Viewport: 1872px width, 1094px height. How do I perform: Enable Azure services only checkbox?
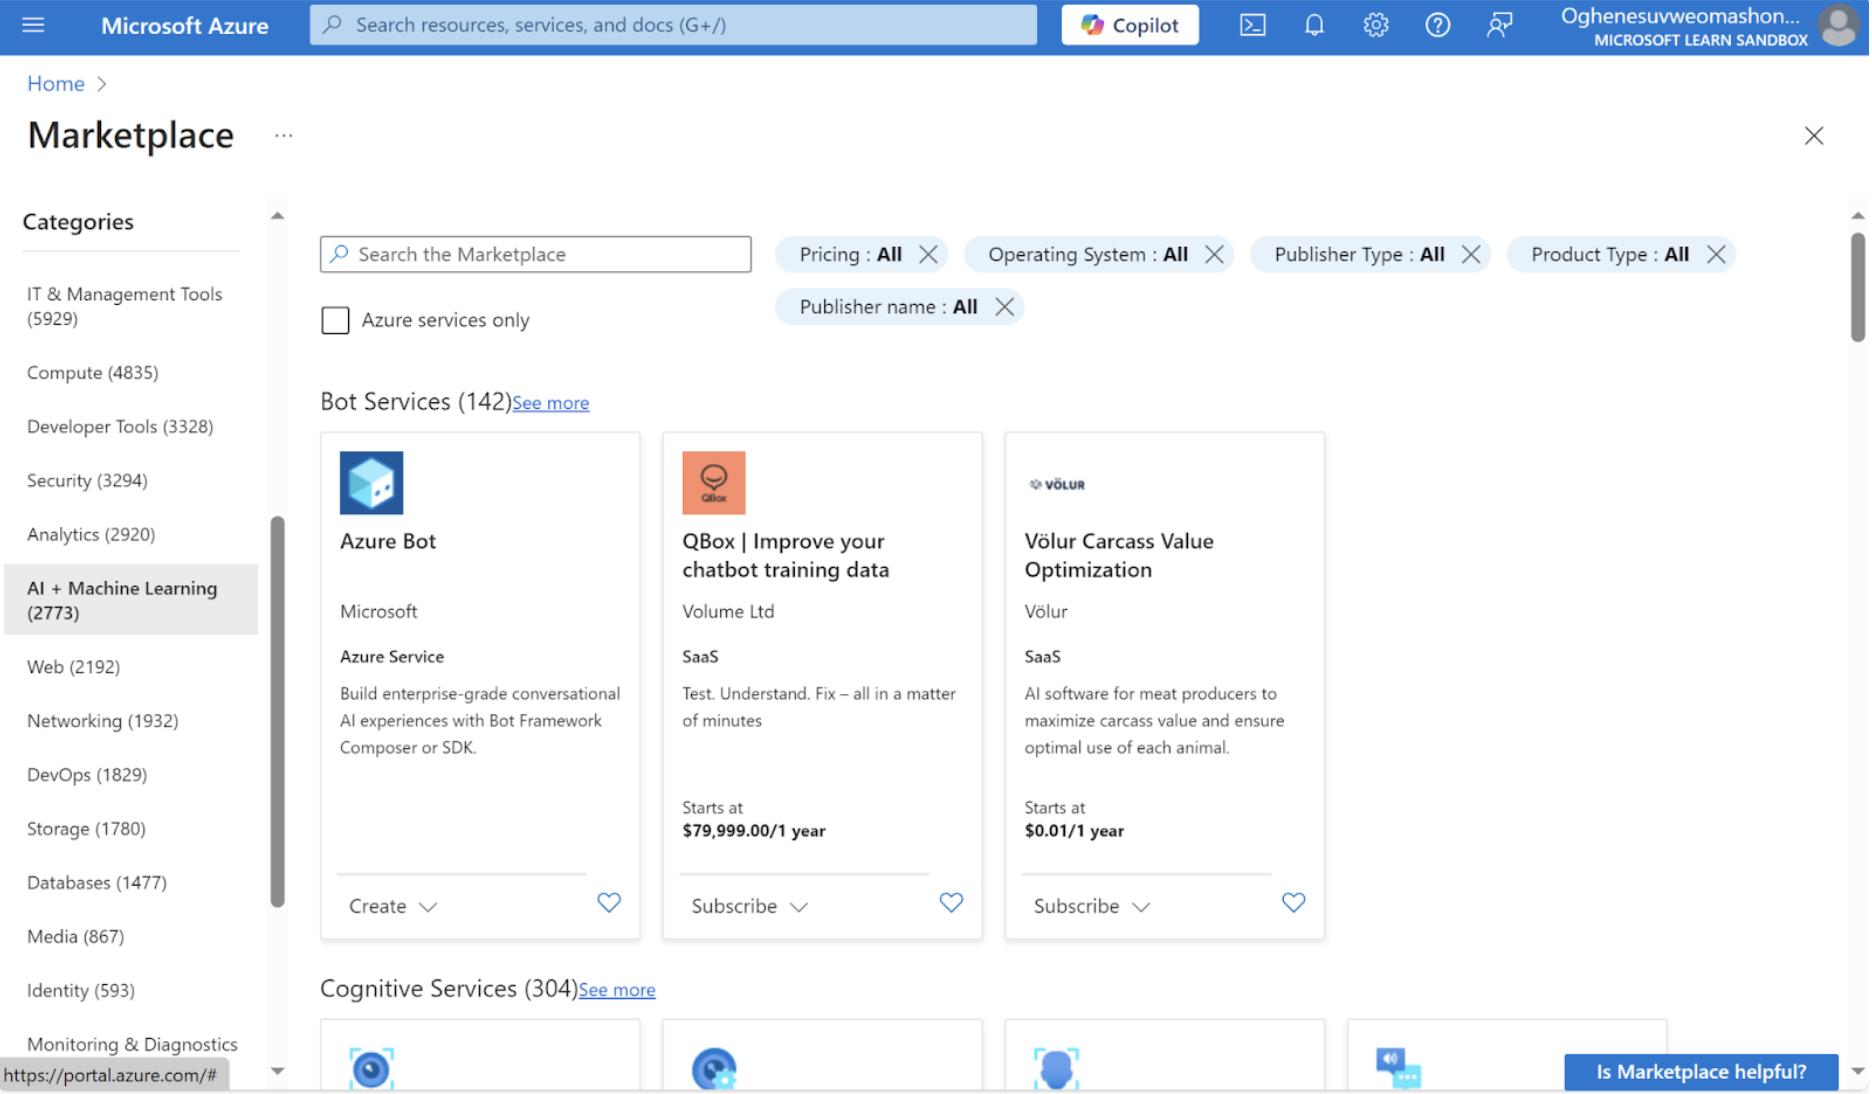[336, 321]
